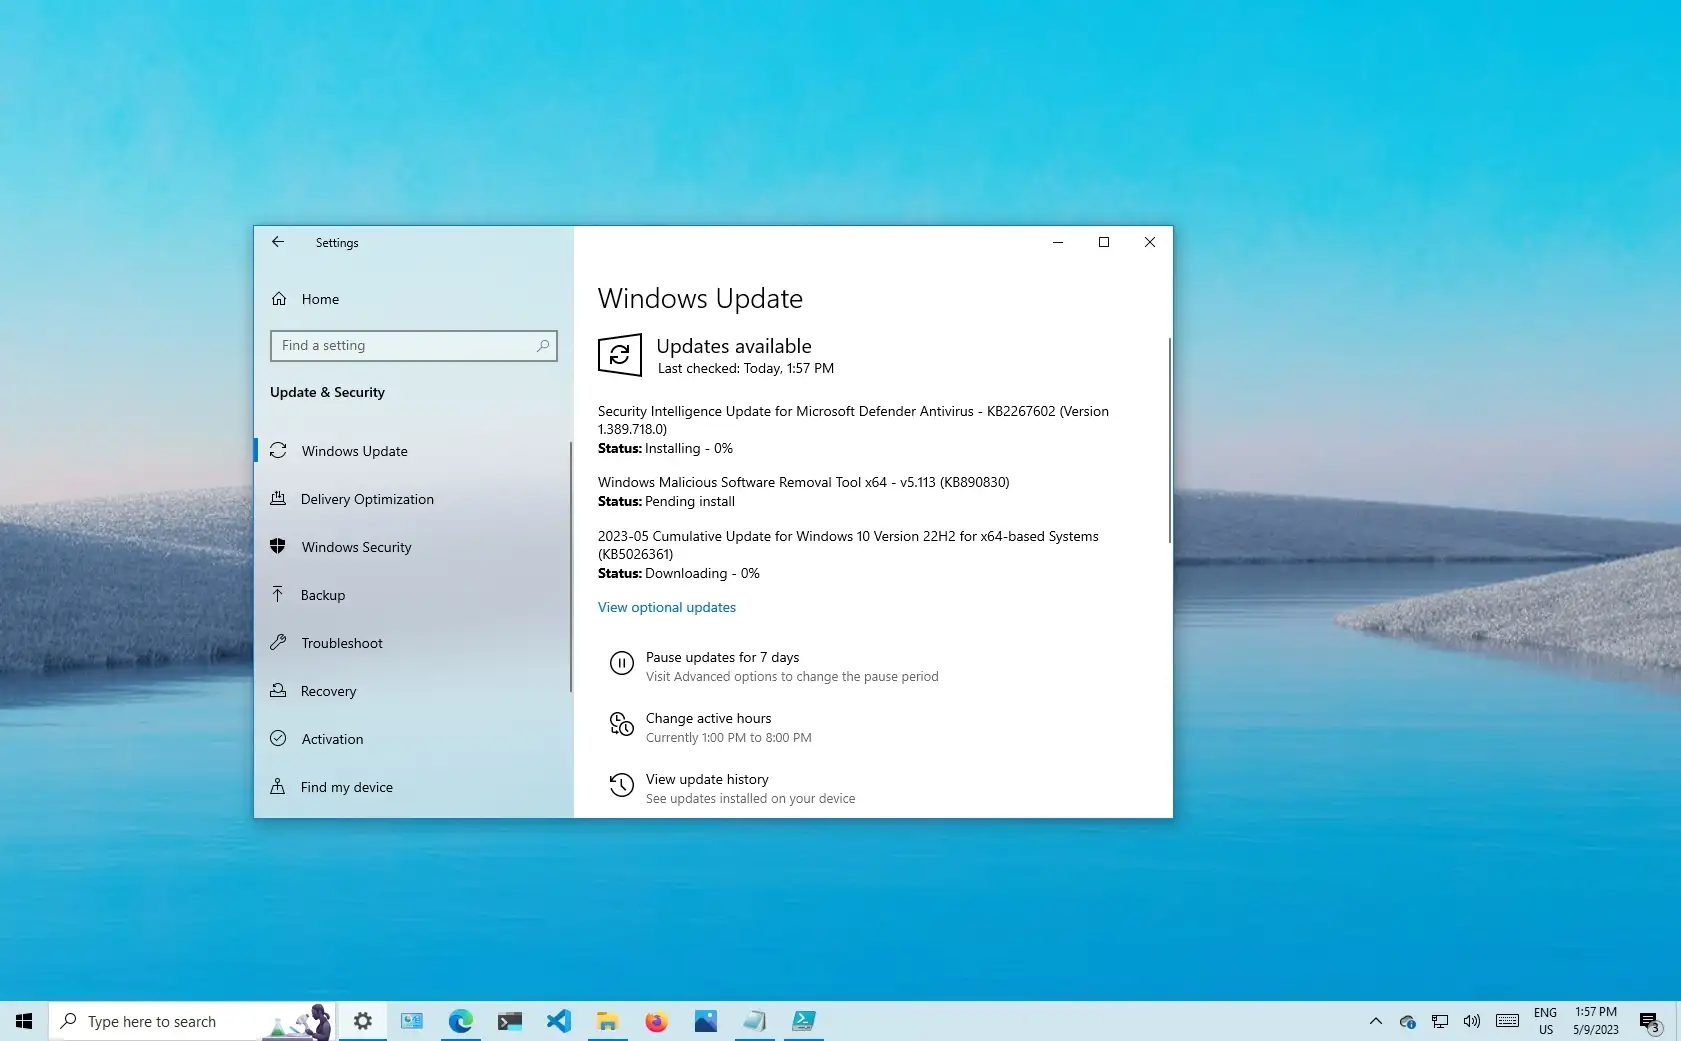The width and height of the screenshot is (1681, 1041).
Task: Open Delivery Optimization settings page
Action: 367,499
